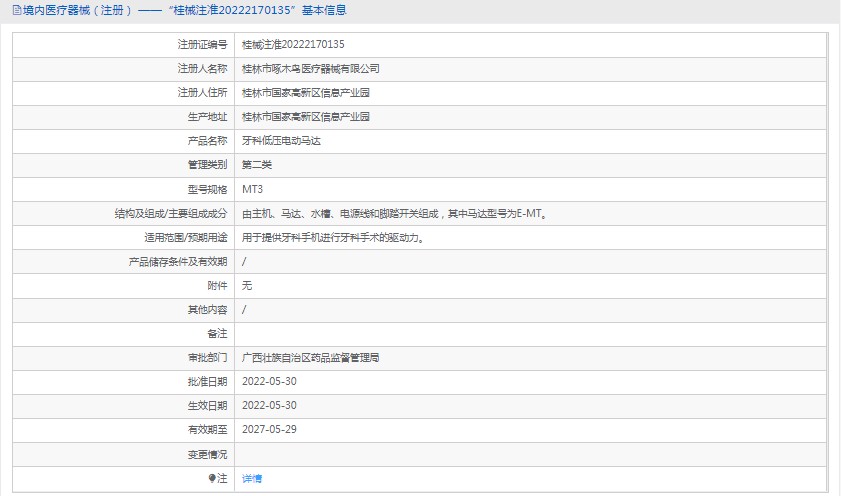Screen dimensions: 841x496
Task: Click the 生产地址 label
Action: (208, 117)
